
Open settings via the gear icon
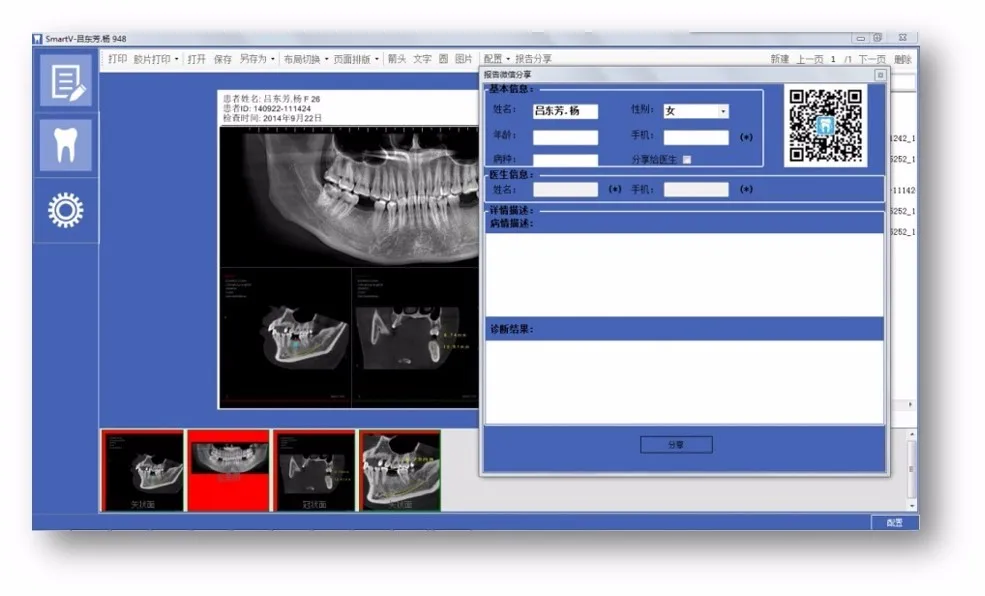[66, 210]
